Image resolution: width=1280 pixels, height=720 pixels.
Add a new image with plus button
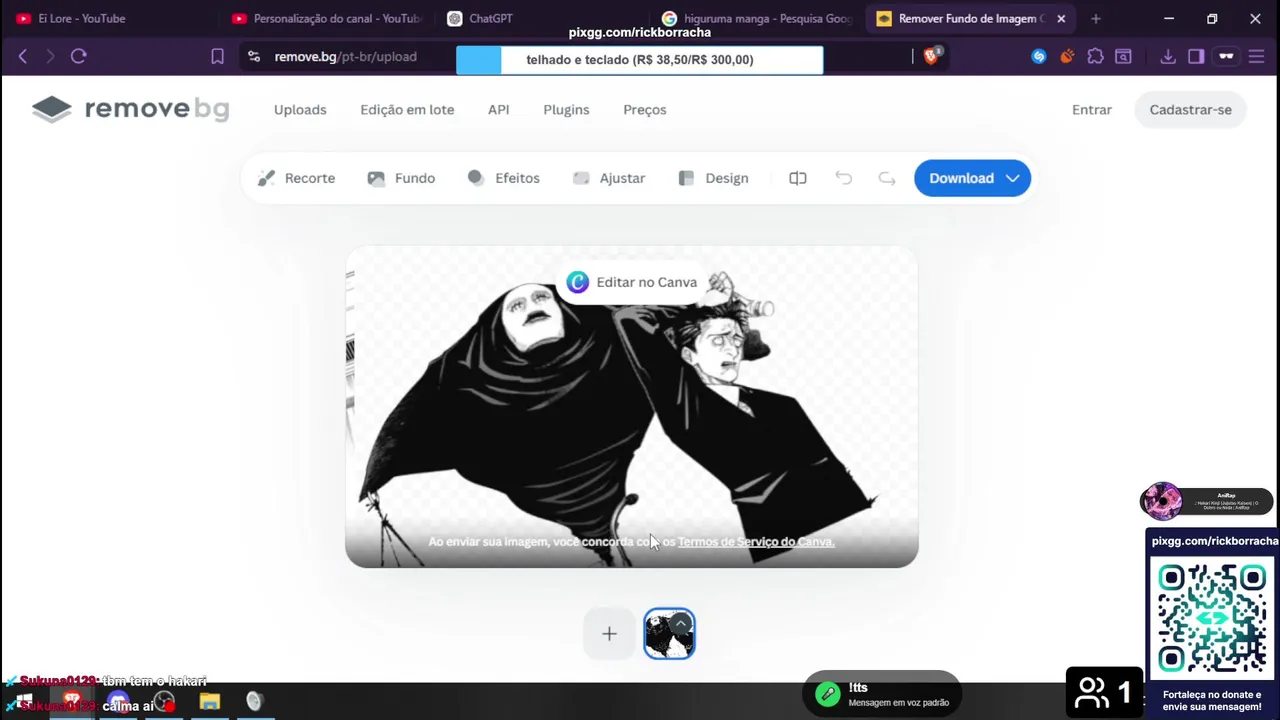609,633
